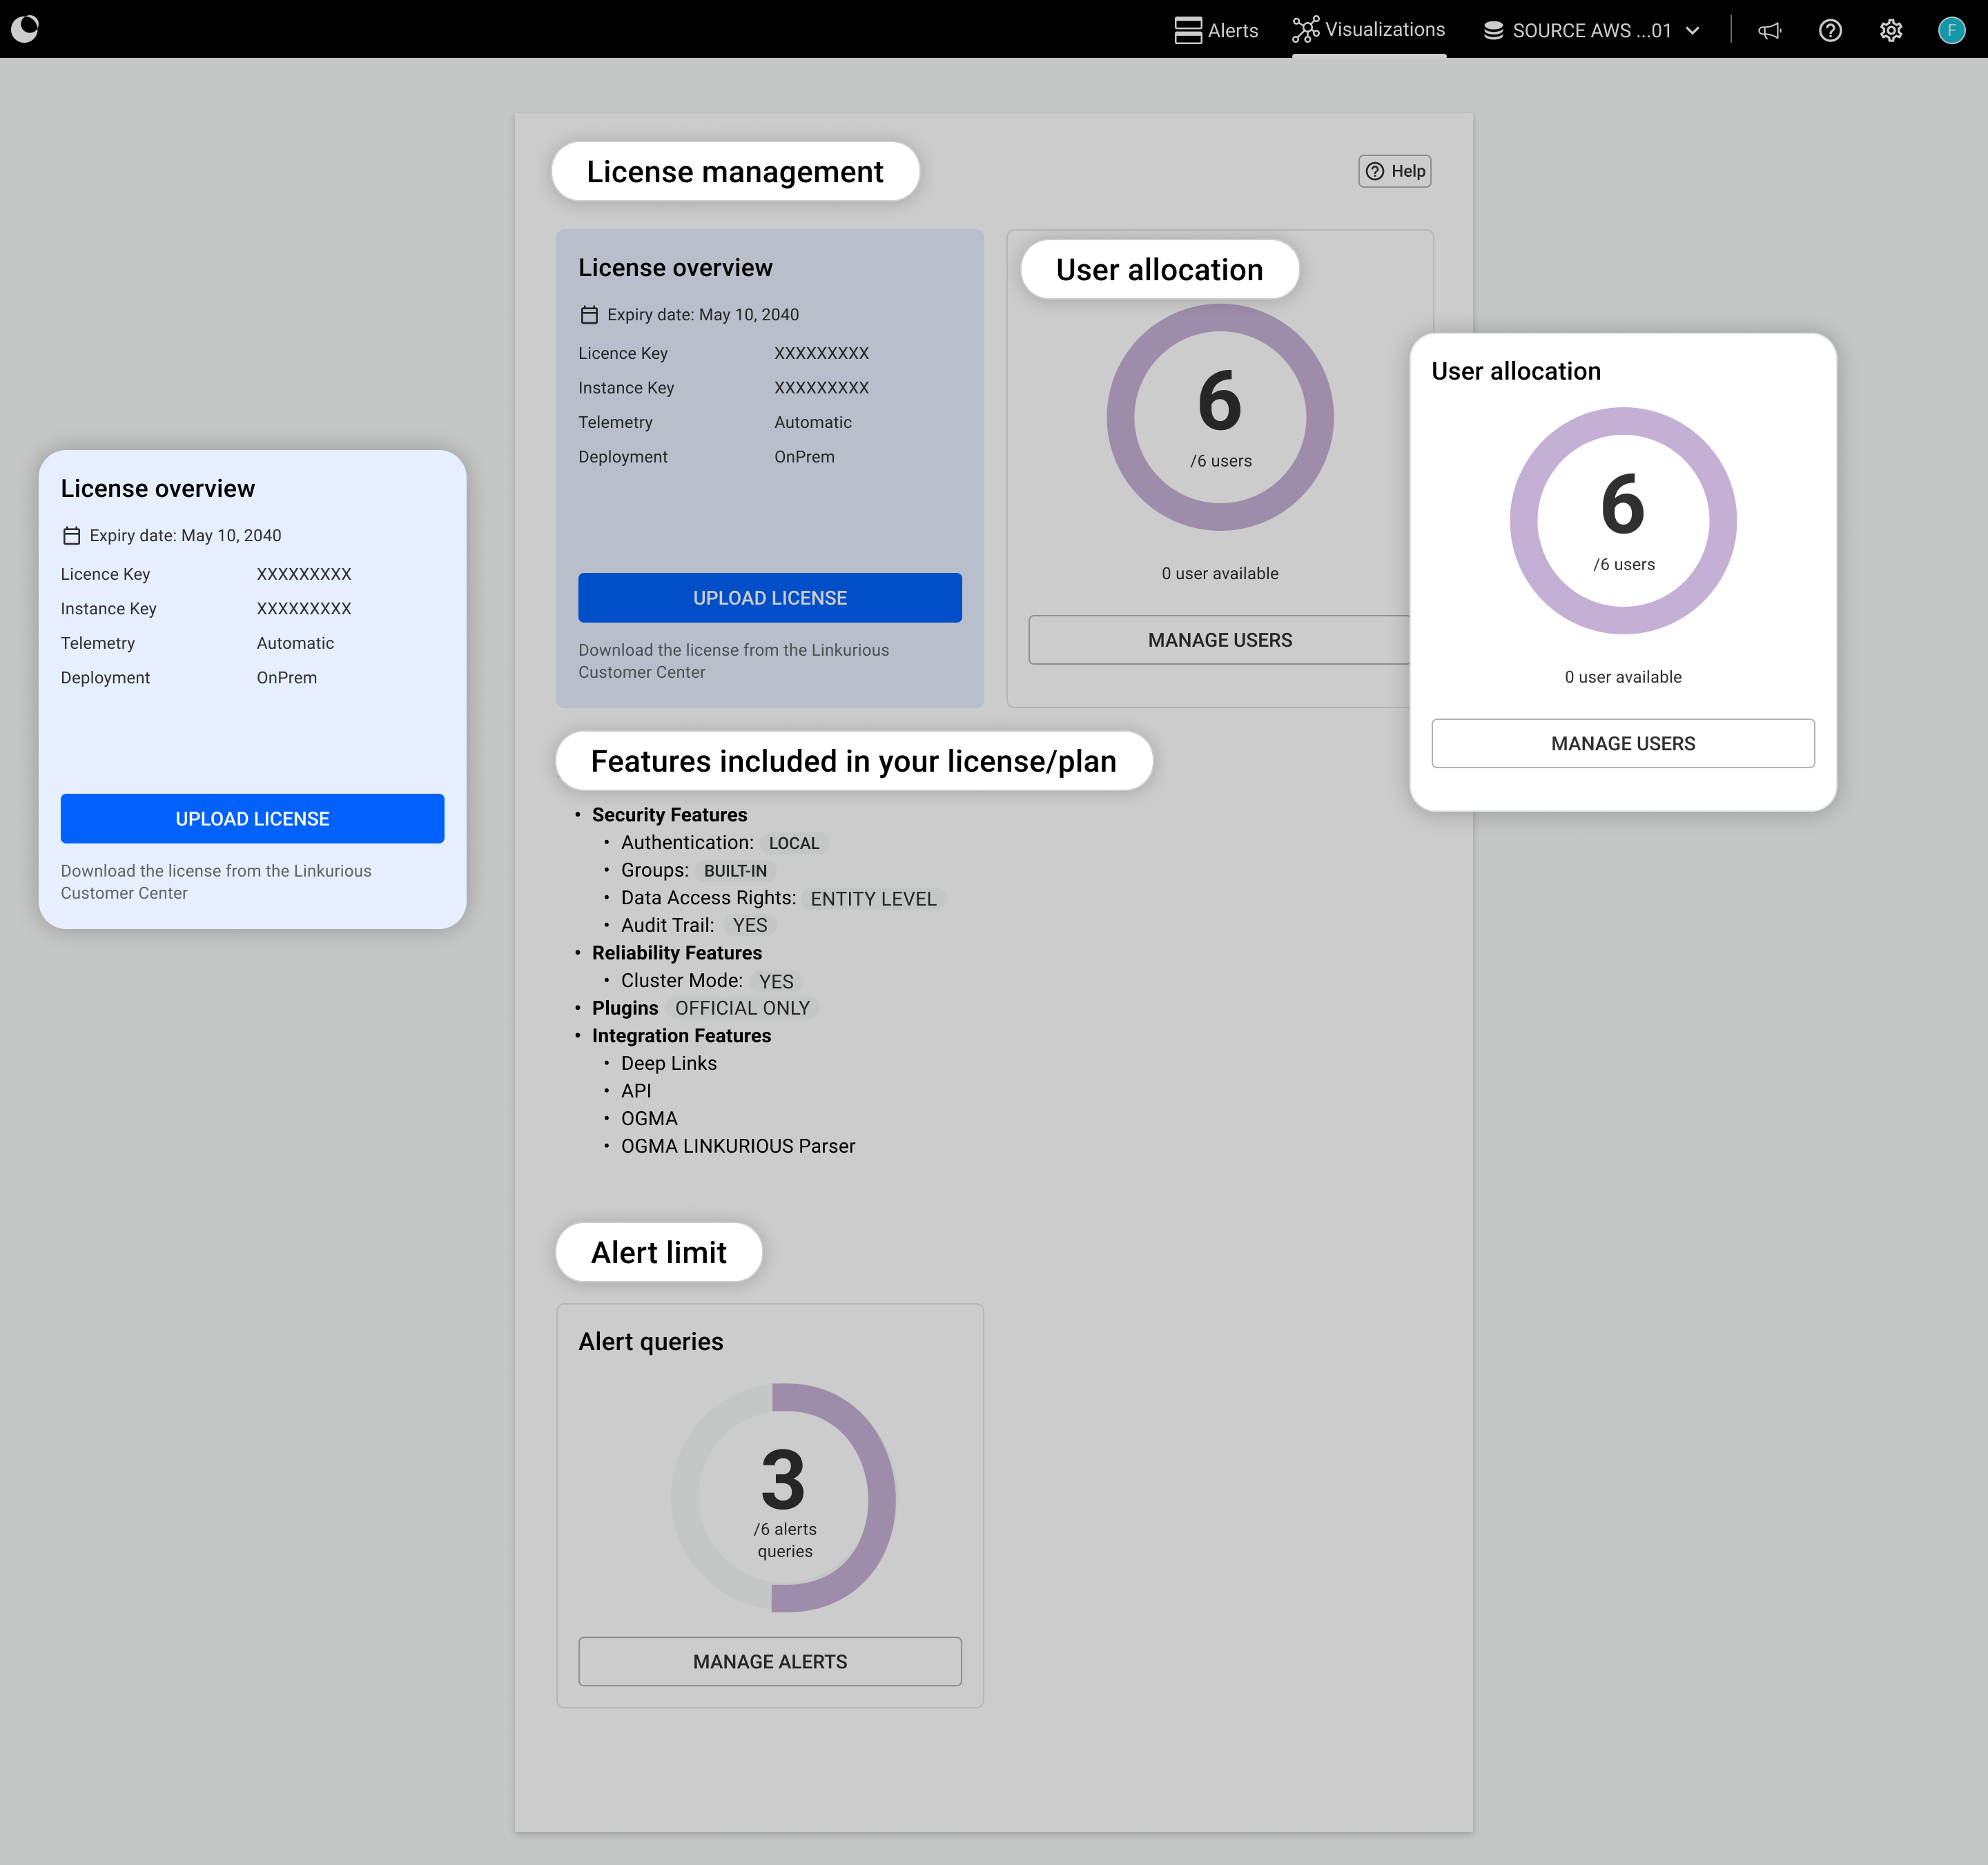Click the data source stack icon
The width and height of the screenshot is (1988, 1865).
click(1493, 30)
